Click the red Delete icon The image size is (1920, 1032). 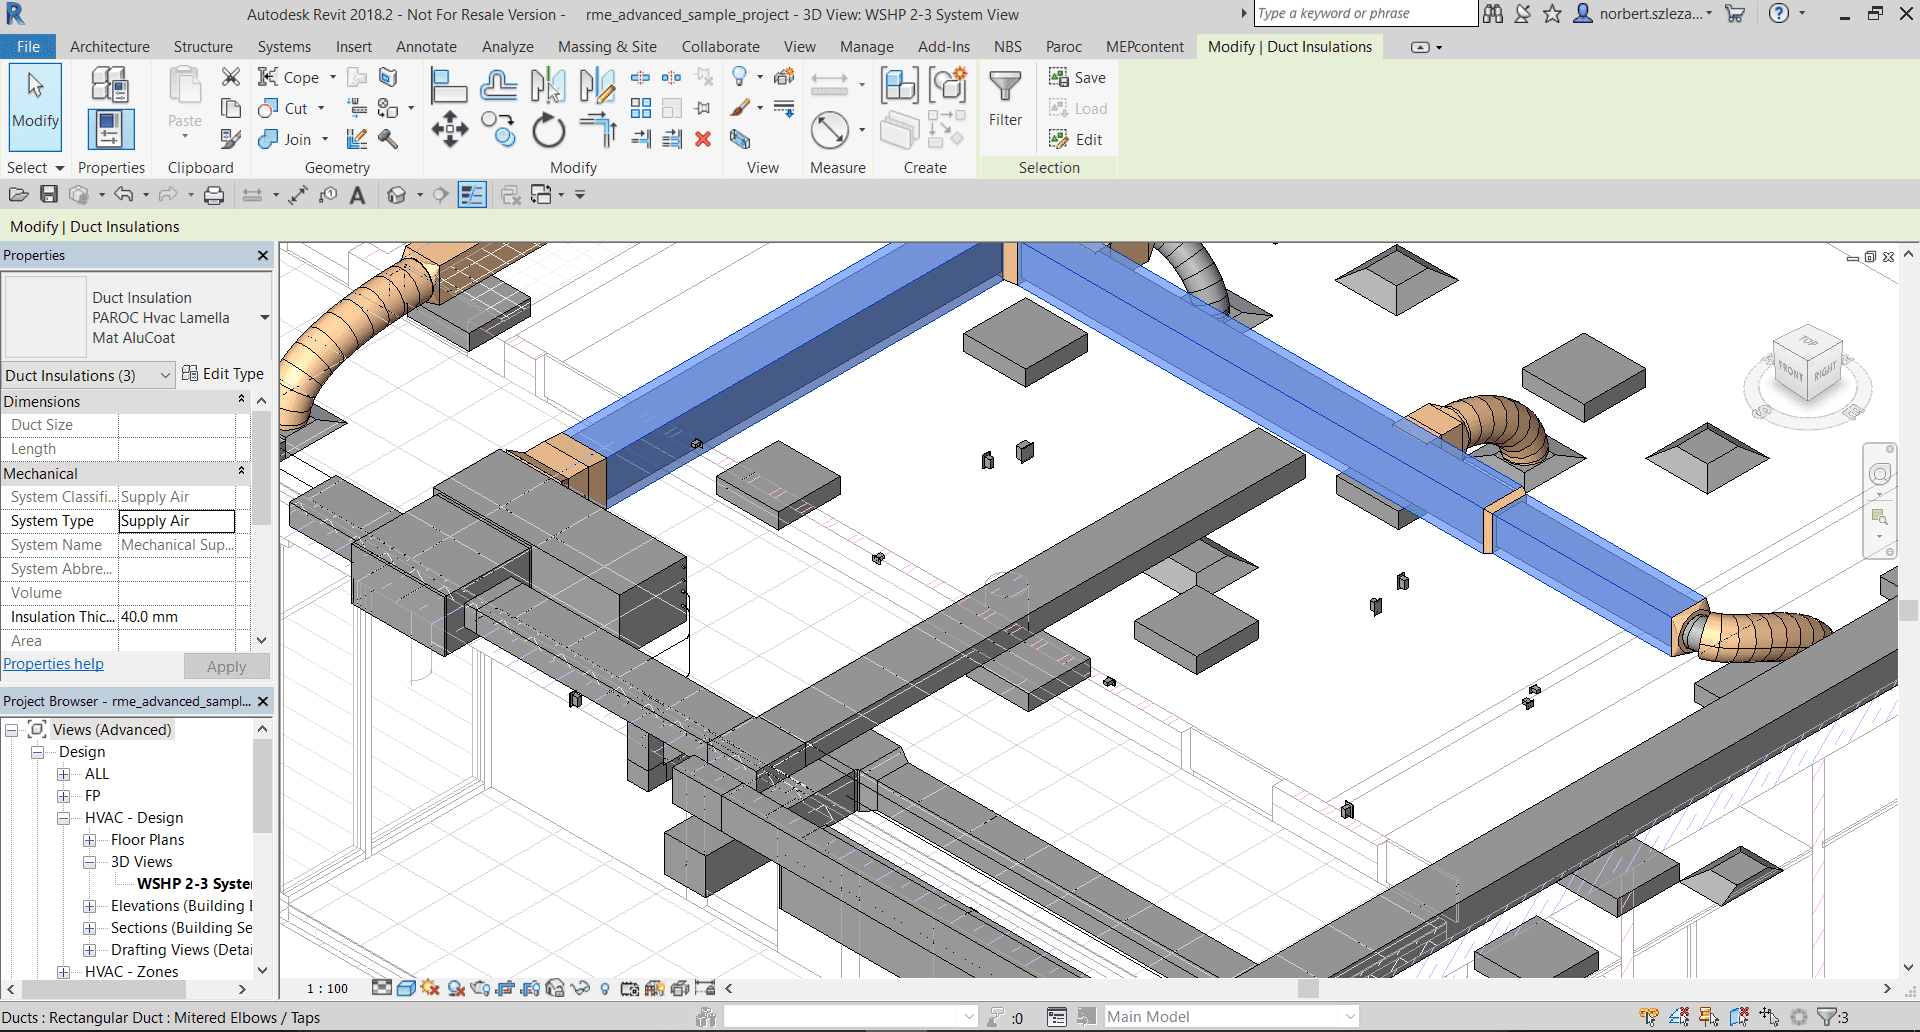[703, 139]
